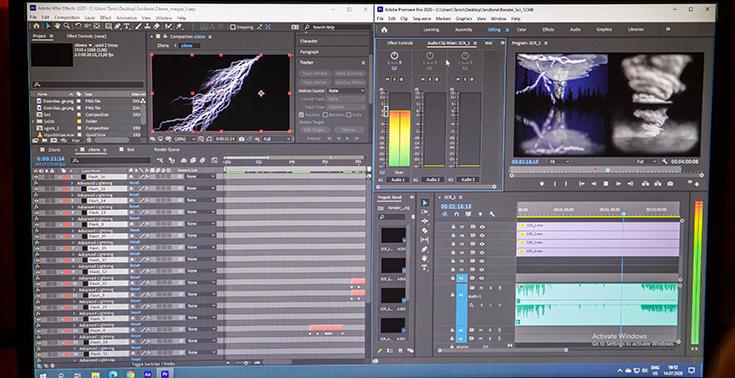Open After Effects Composition menu

(x=67, y=18)
